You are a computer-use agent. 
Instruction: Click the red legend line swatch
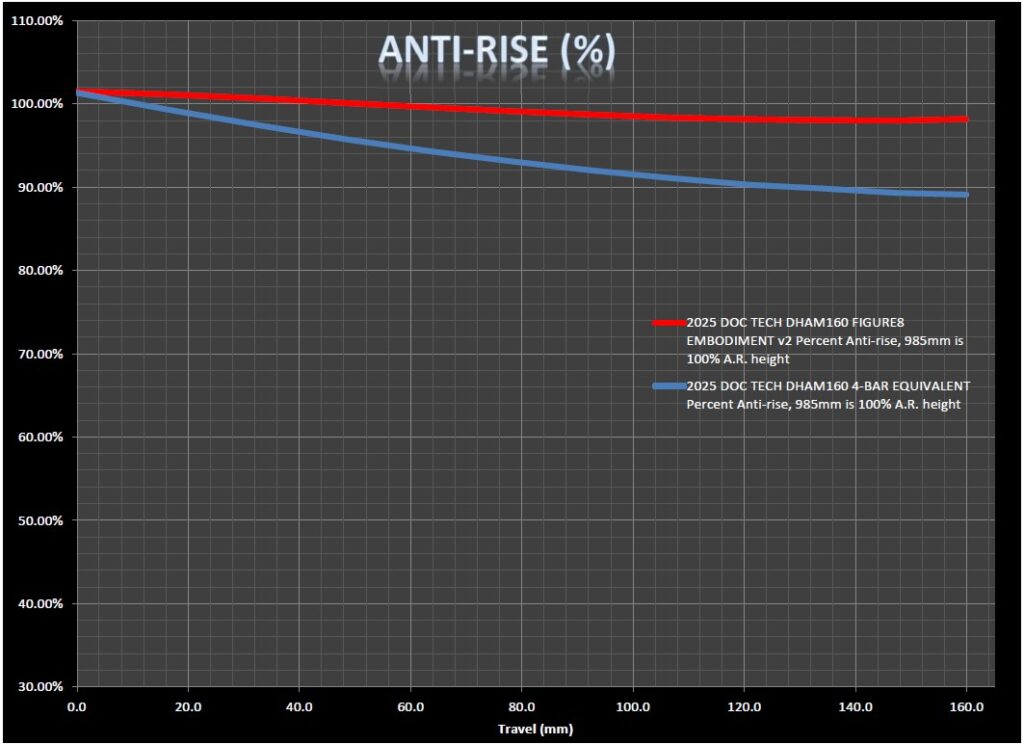click(x=668, y=323)
